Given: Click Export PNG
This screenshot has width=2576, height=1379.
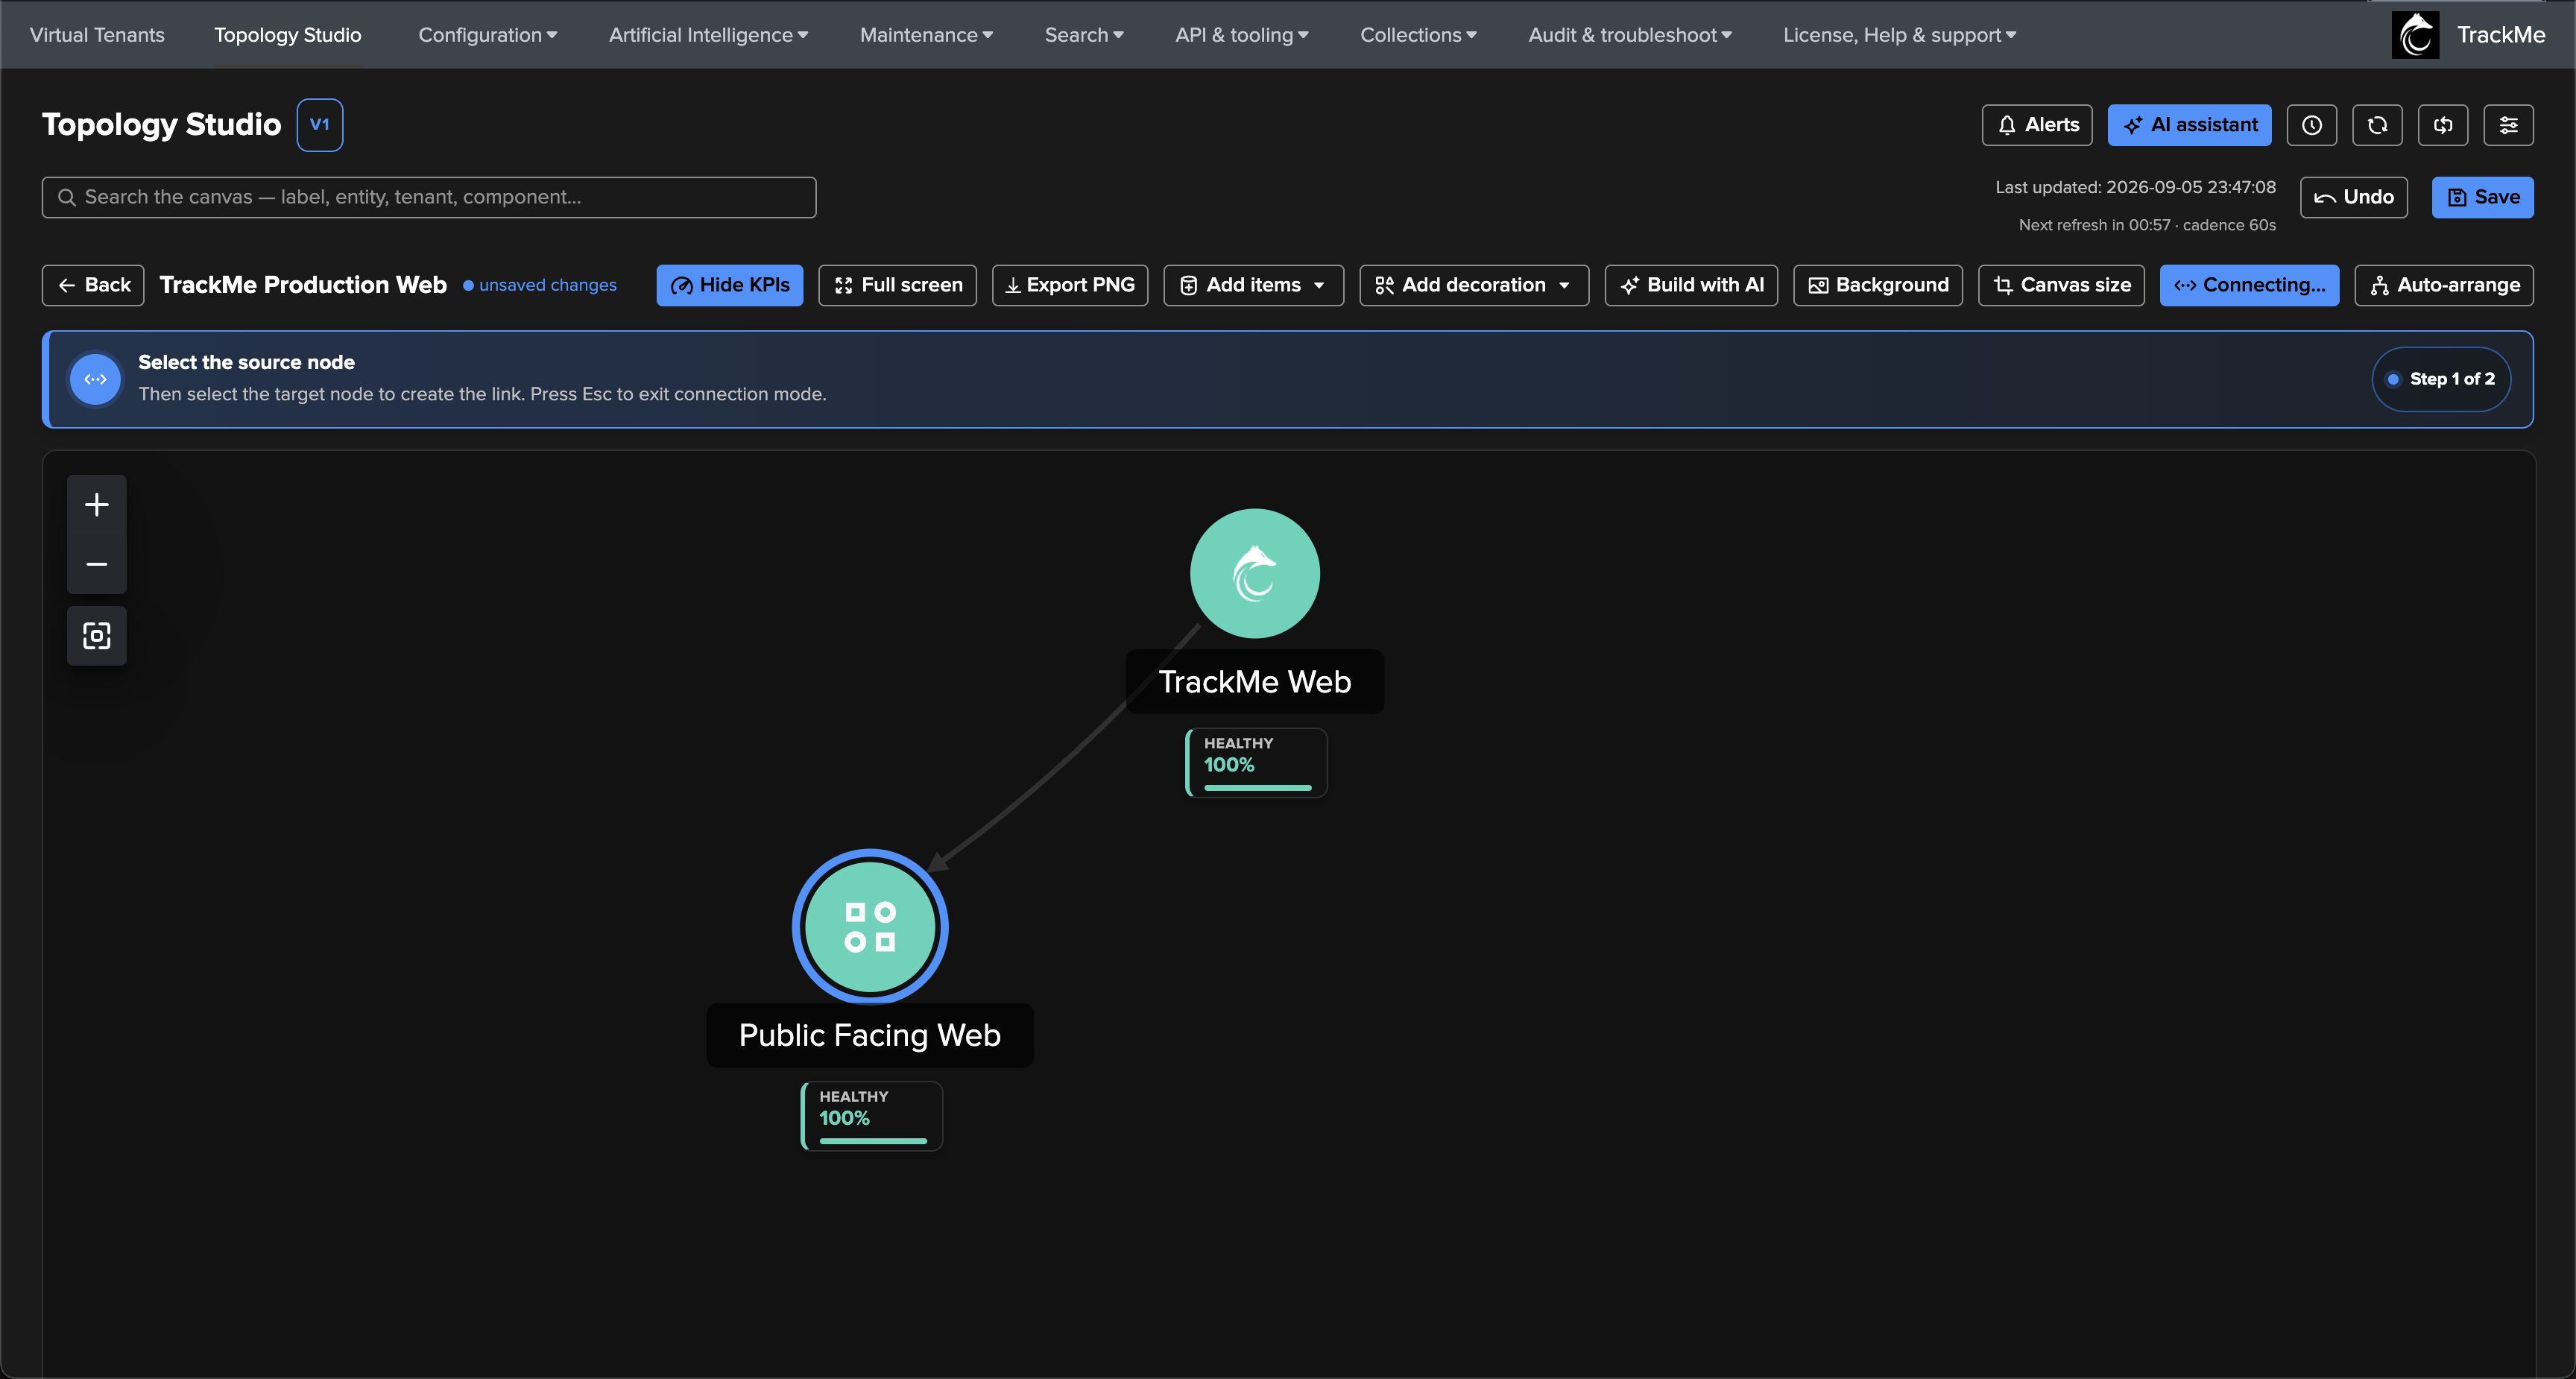Looking at the screenshot, I should coord(1069,285).
